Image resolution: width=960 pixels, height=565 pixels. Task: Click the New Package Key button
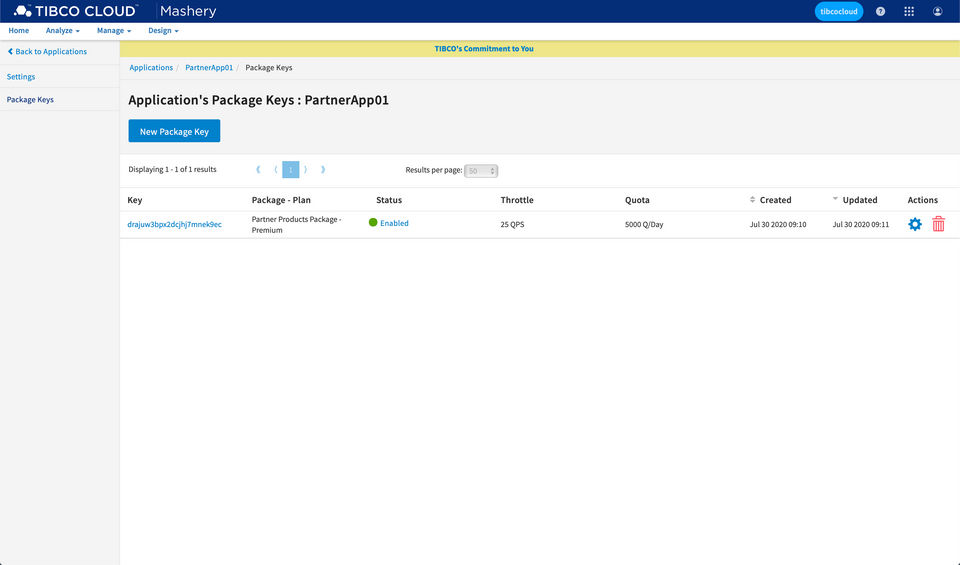[x=174, y=131]
